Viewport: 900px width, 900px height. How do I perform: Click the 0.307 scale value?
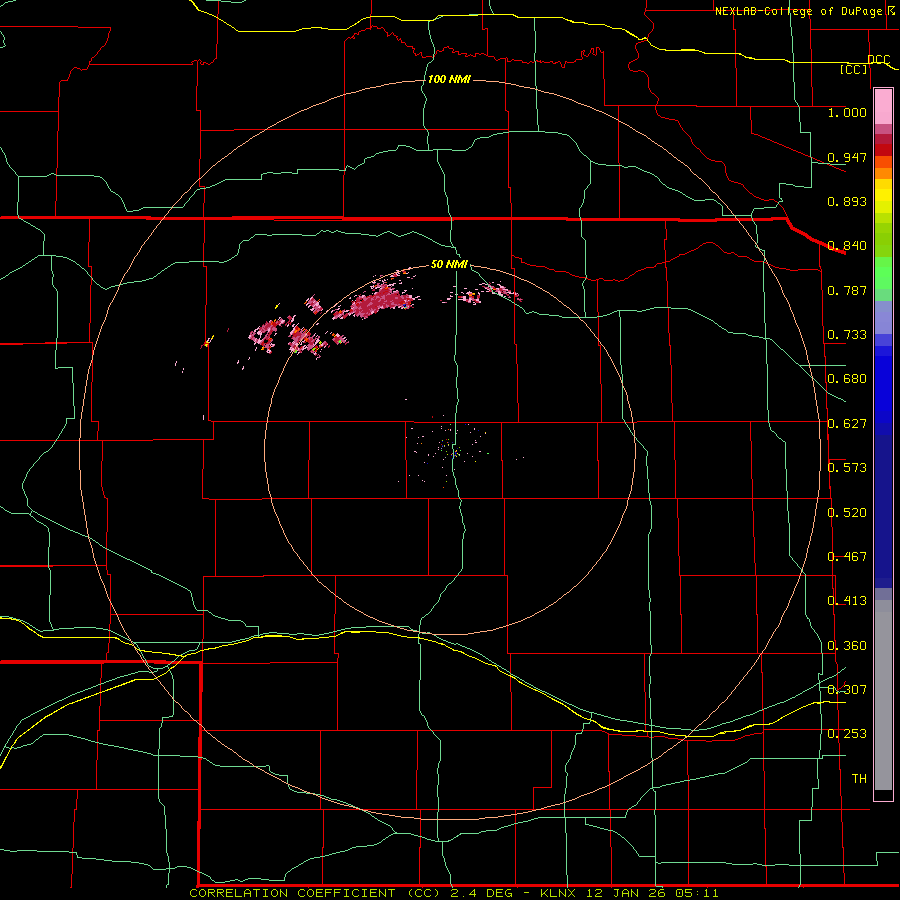pos(847,690)
